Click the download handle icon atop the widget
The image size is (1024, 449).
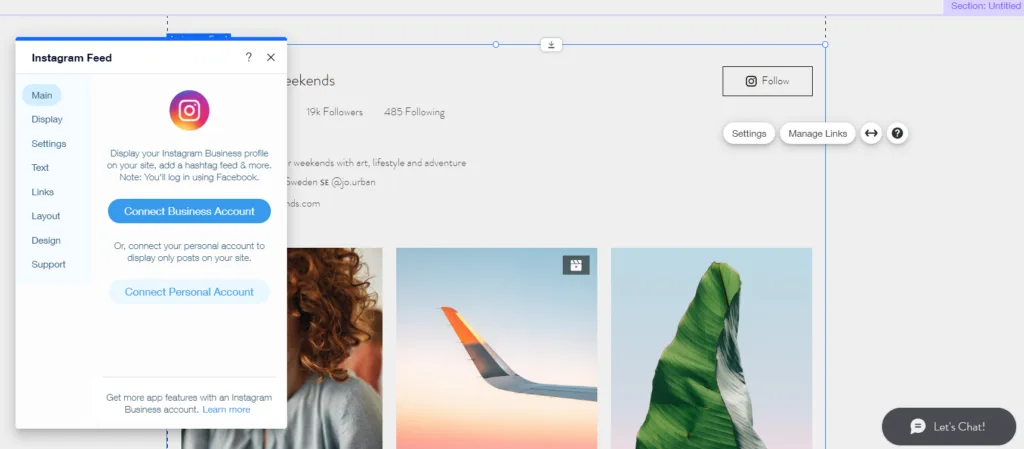[x=551, y=44]
